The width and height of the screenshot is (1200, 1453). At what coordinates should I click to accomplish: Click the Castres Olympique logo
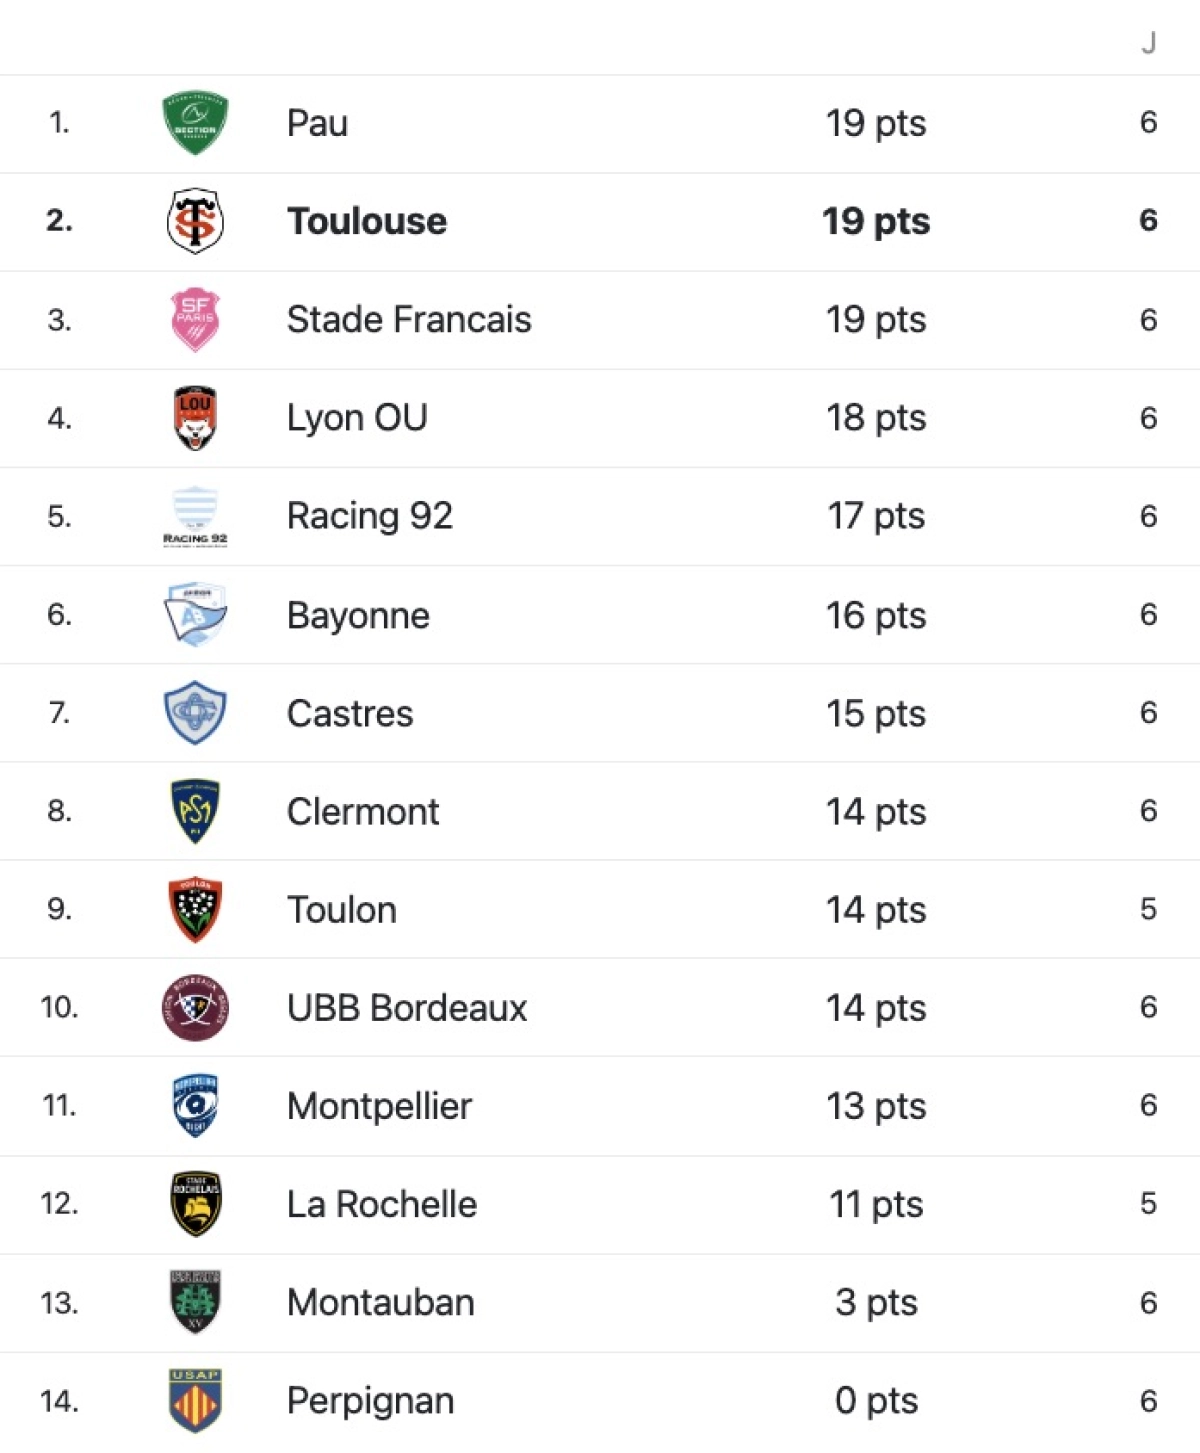pos(196,712)
